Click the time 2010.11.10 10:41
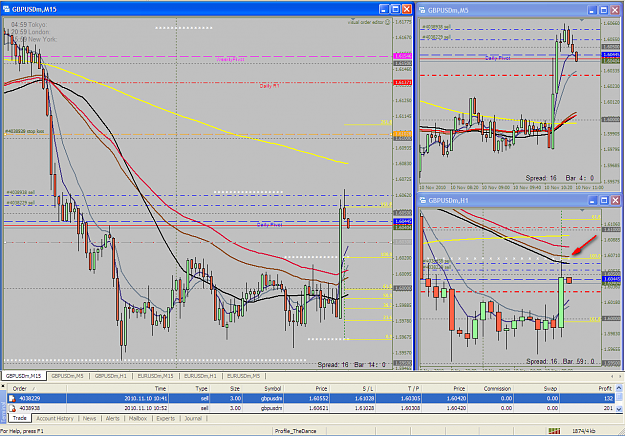 (x=145, y=398)
